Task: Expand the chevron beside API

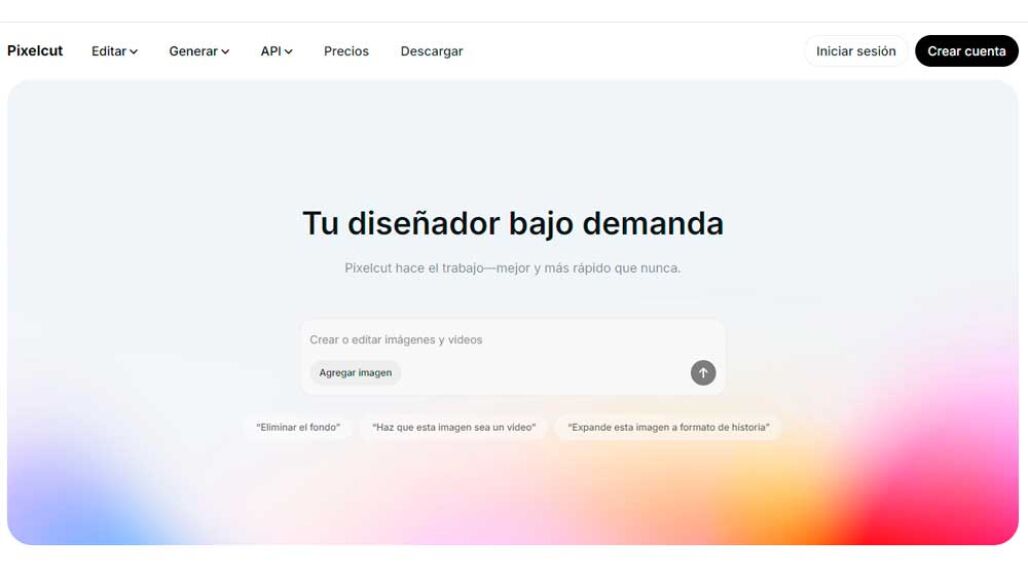Action: click(289, 52)
